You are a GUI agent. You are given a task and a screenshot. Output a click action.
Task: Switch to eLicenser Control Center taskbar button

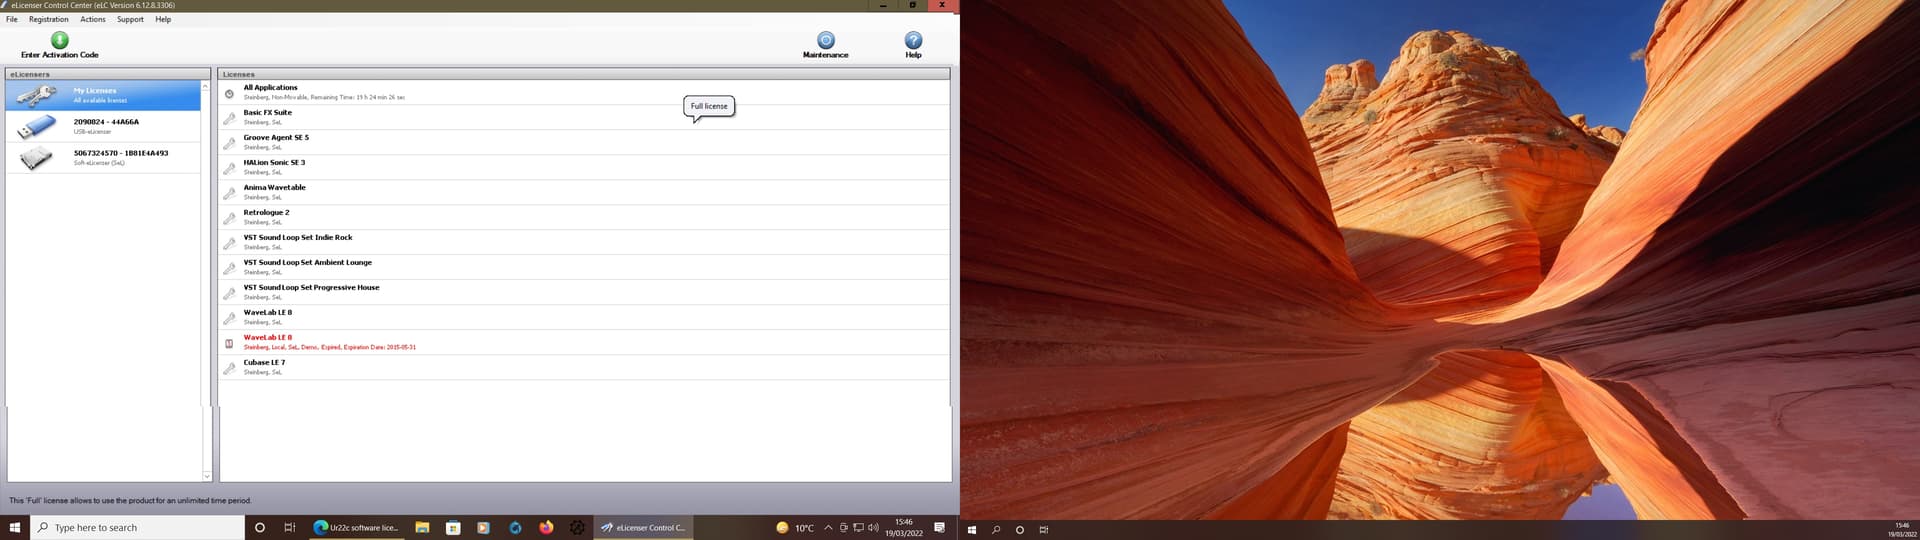643,528
